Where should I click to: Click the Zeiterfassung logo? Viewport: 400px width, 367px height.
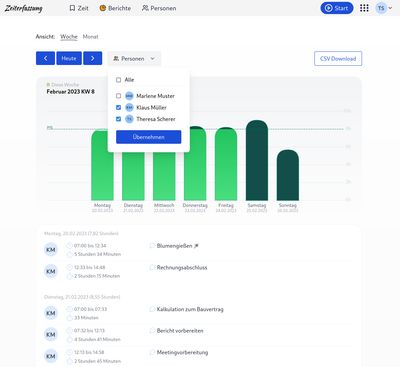pos(23,8)
